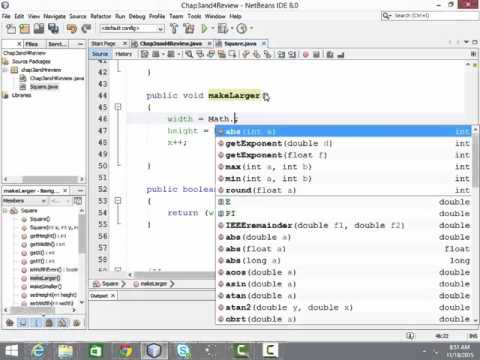Image resolution: width=480 pixels, height=360 pixels.
Task: Run the project with green arrow
Action: tap(205, 29)
